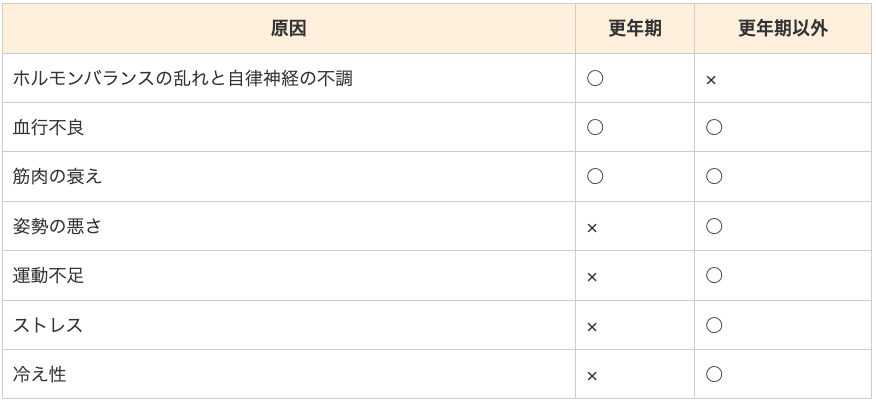Click circle for 筋肉の衰え under 更年期
This screenshot has height=401, width=876.
(x=595, y=176)
